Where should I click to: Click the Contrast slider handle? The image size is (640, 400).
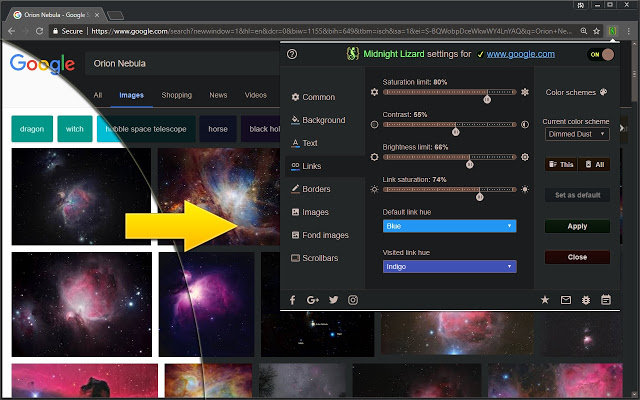[x=456, y=129]
